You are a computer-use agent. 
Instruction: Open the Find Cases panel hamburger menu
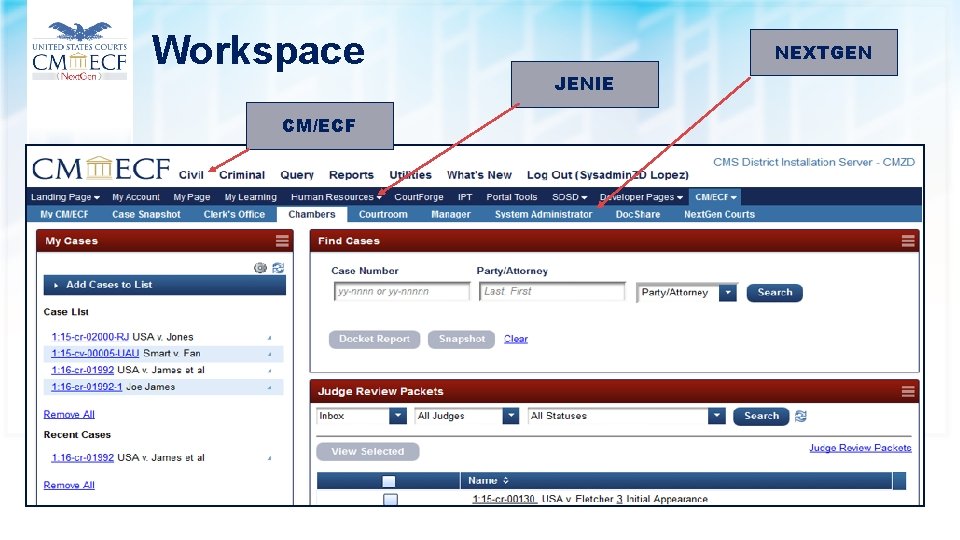(908, 241)
